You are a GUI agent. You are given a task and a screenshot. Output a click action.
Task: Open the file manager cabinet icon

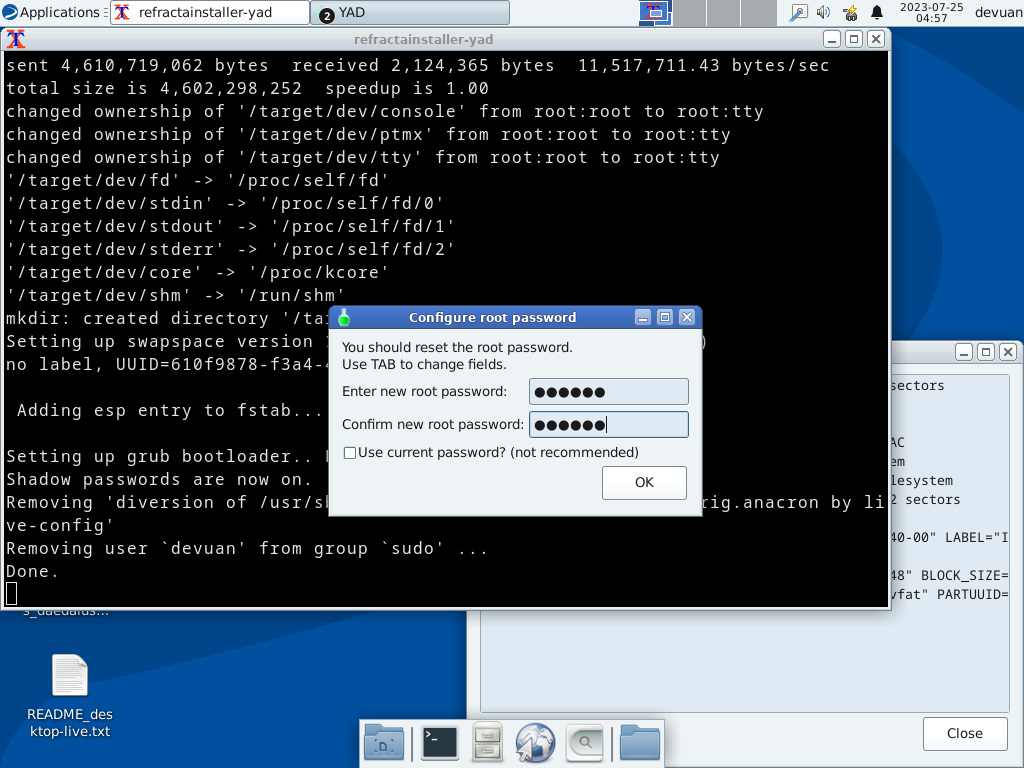487,743
